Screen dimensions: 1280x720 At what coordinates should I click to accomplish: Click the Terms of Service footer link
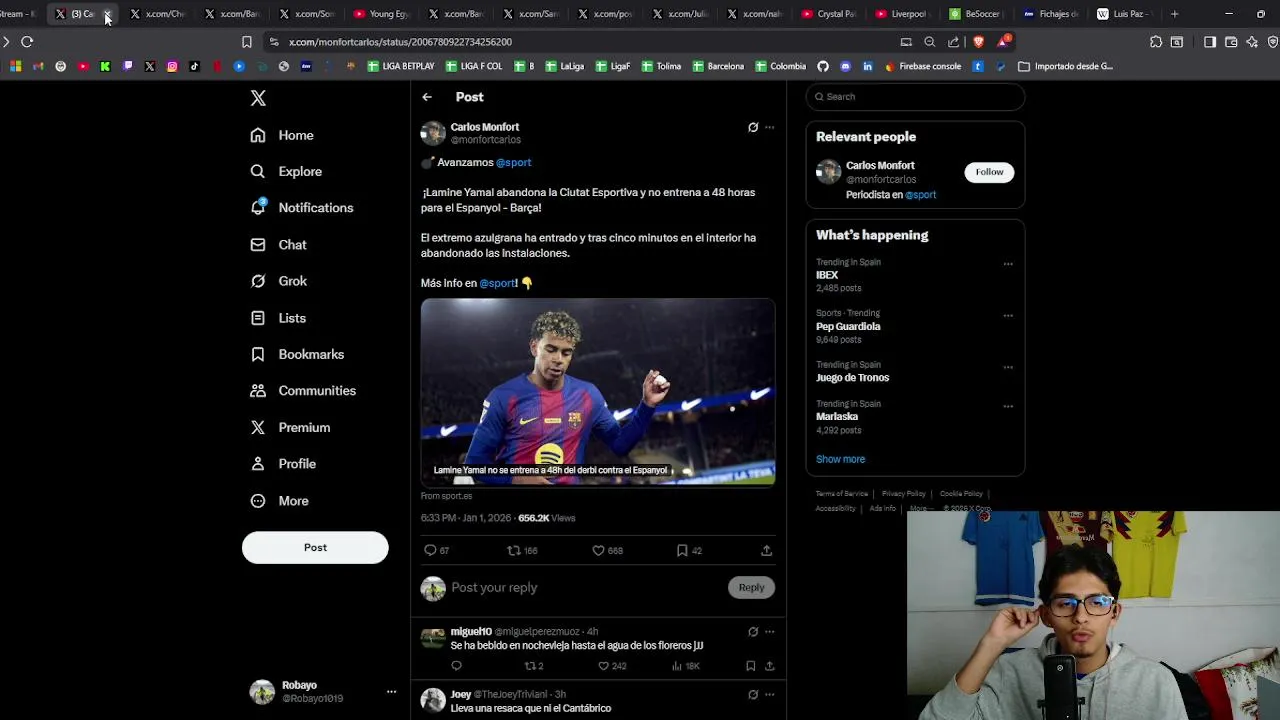pyautogui.click(x=842, y=494)
